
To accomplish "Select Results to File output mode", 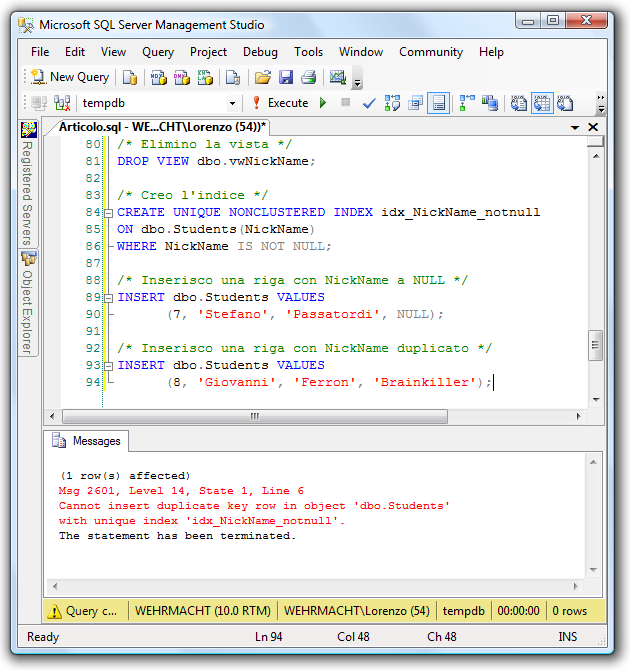I will click(565, 103).
